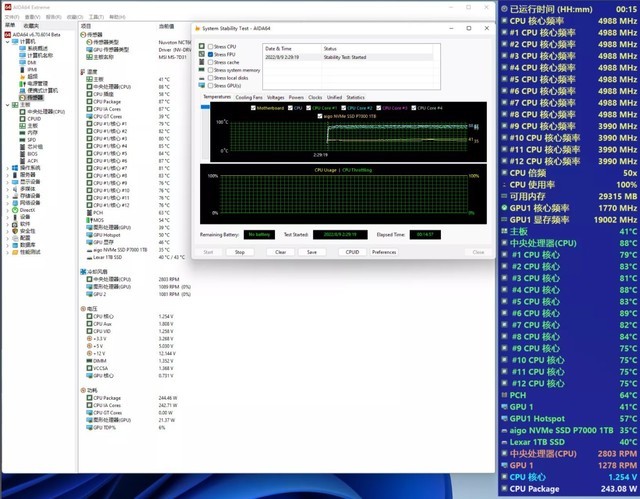The image size is (640, 499).
Task: Switch to the Cooling Fans tab
Action: click(x=249, y=98)
